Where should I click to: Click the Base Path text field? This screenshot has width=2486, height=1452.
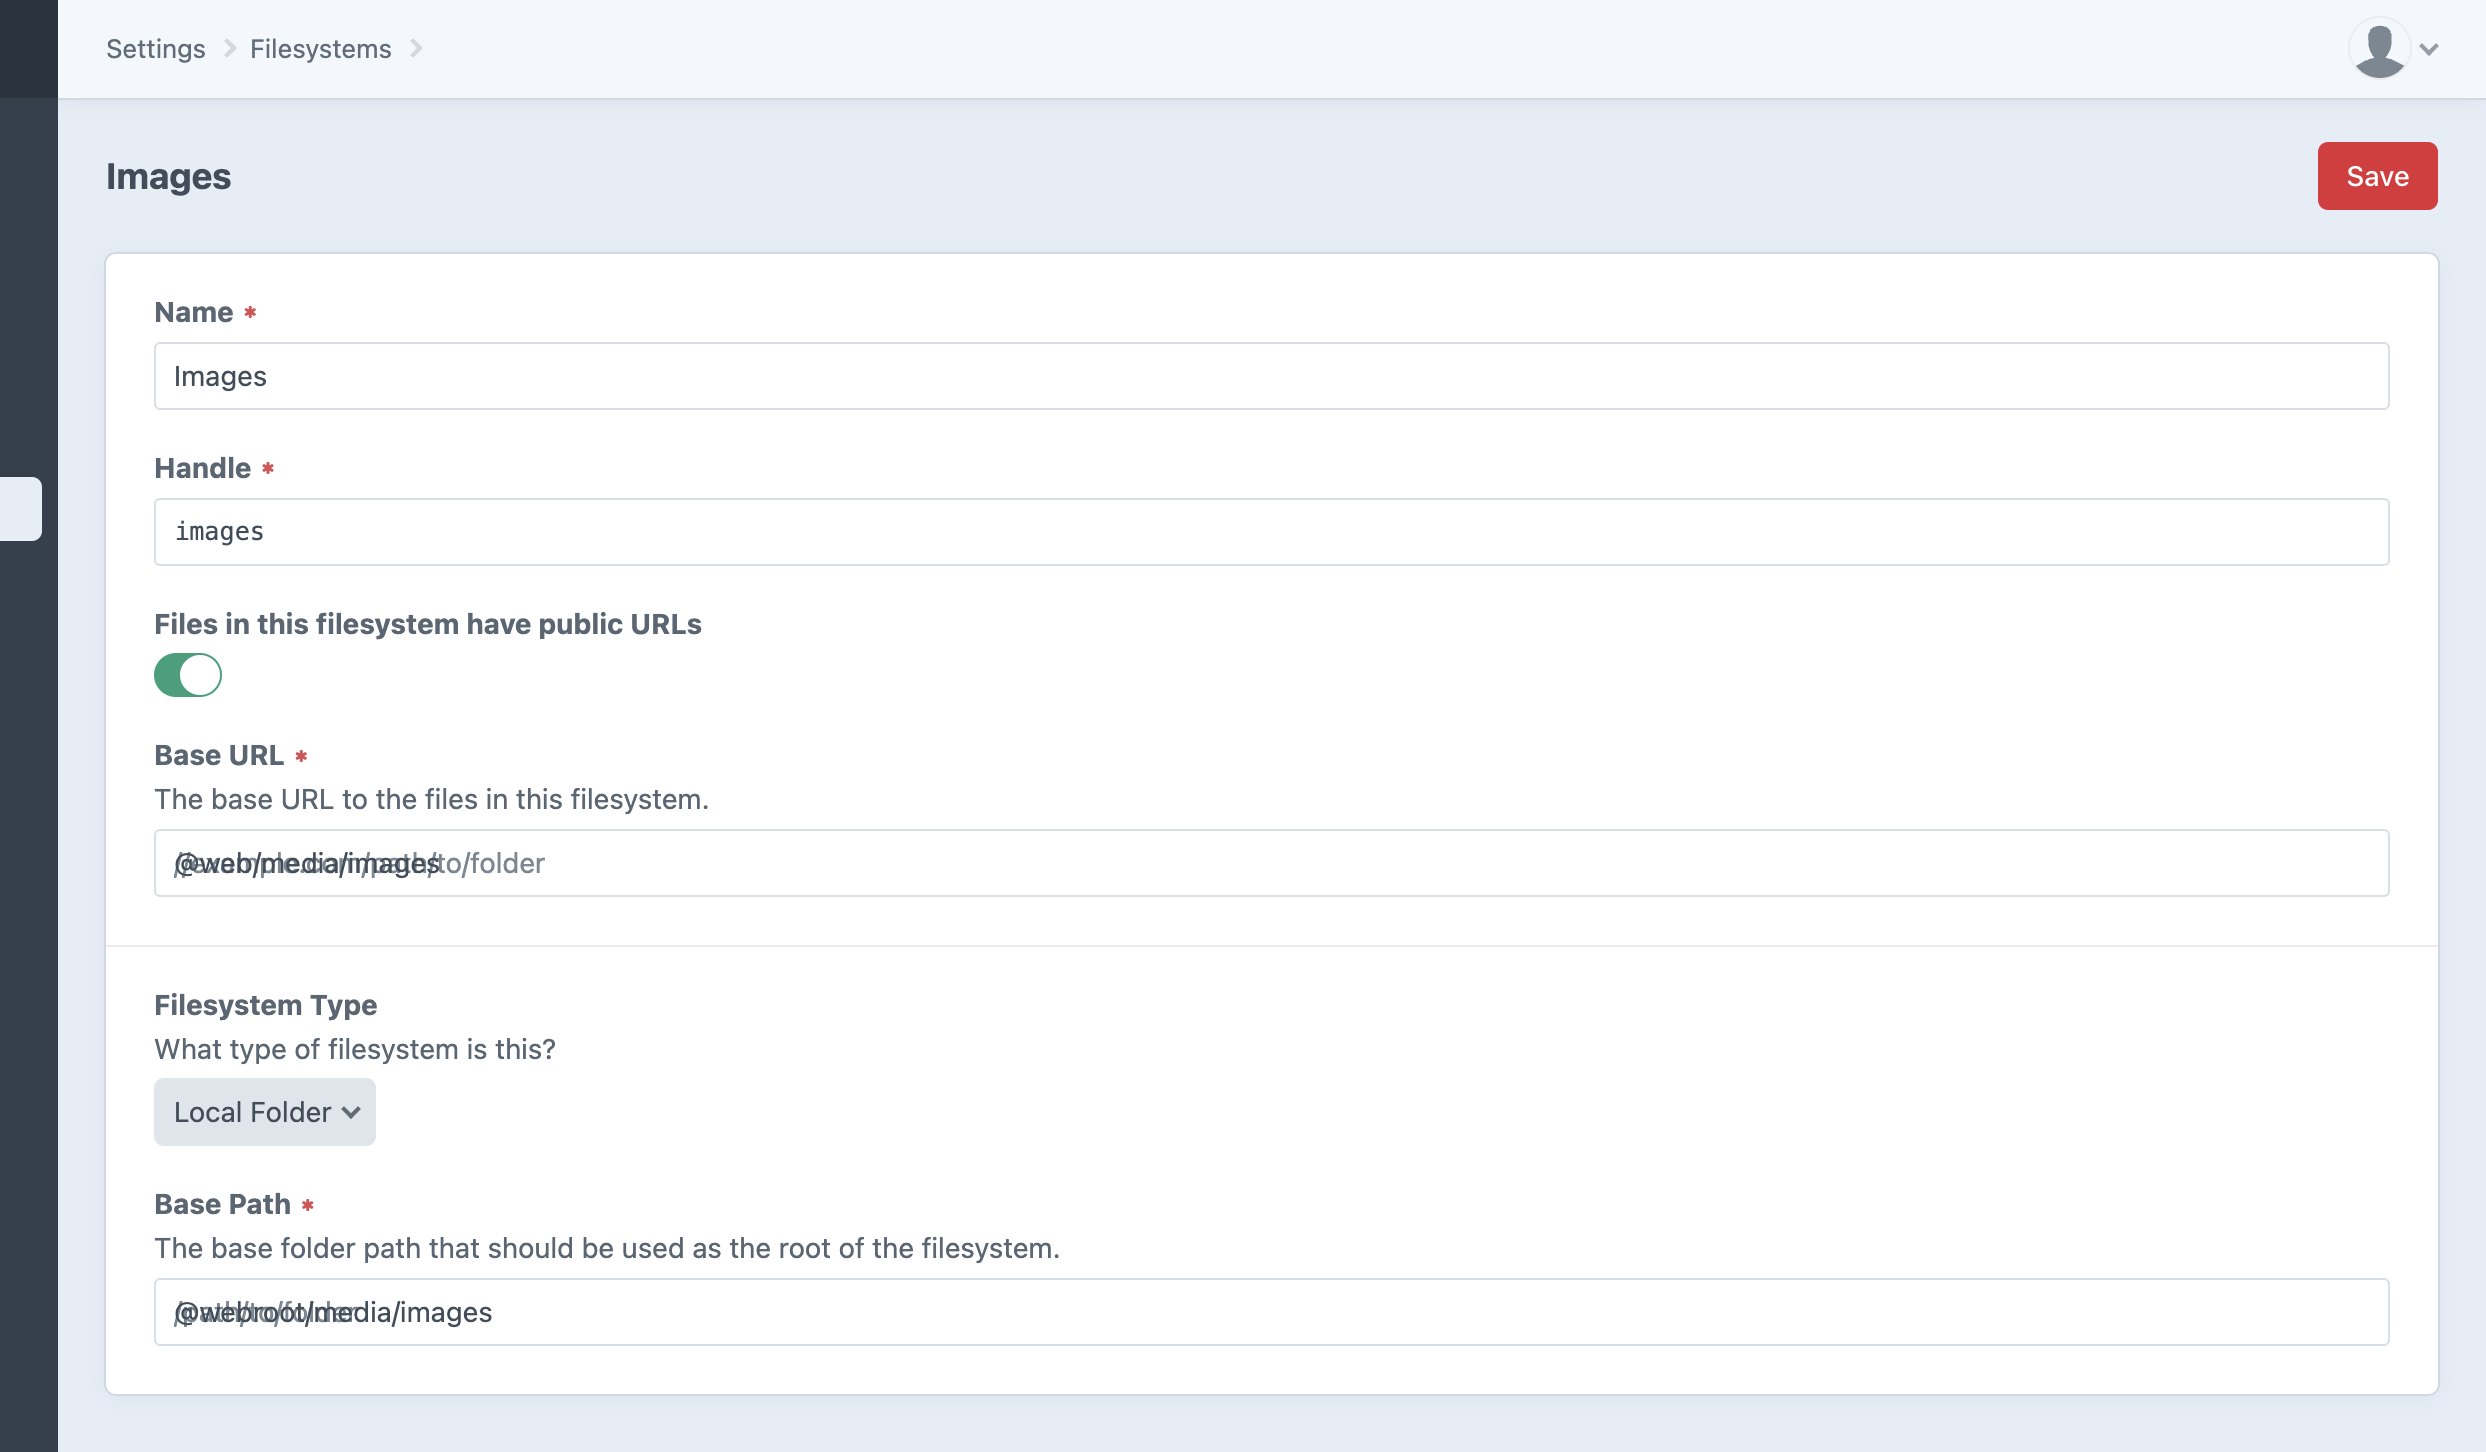[x=1270, y=1311]
